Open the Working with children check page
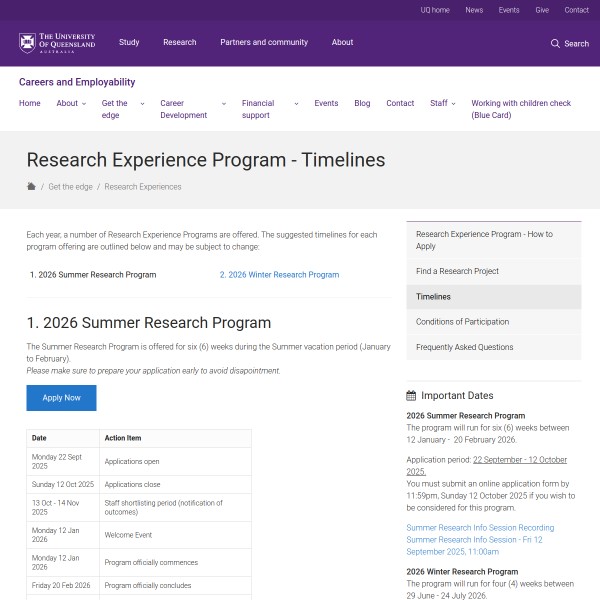The height and width of the screenshot is (600, 600). (x=521, y=109)
